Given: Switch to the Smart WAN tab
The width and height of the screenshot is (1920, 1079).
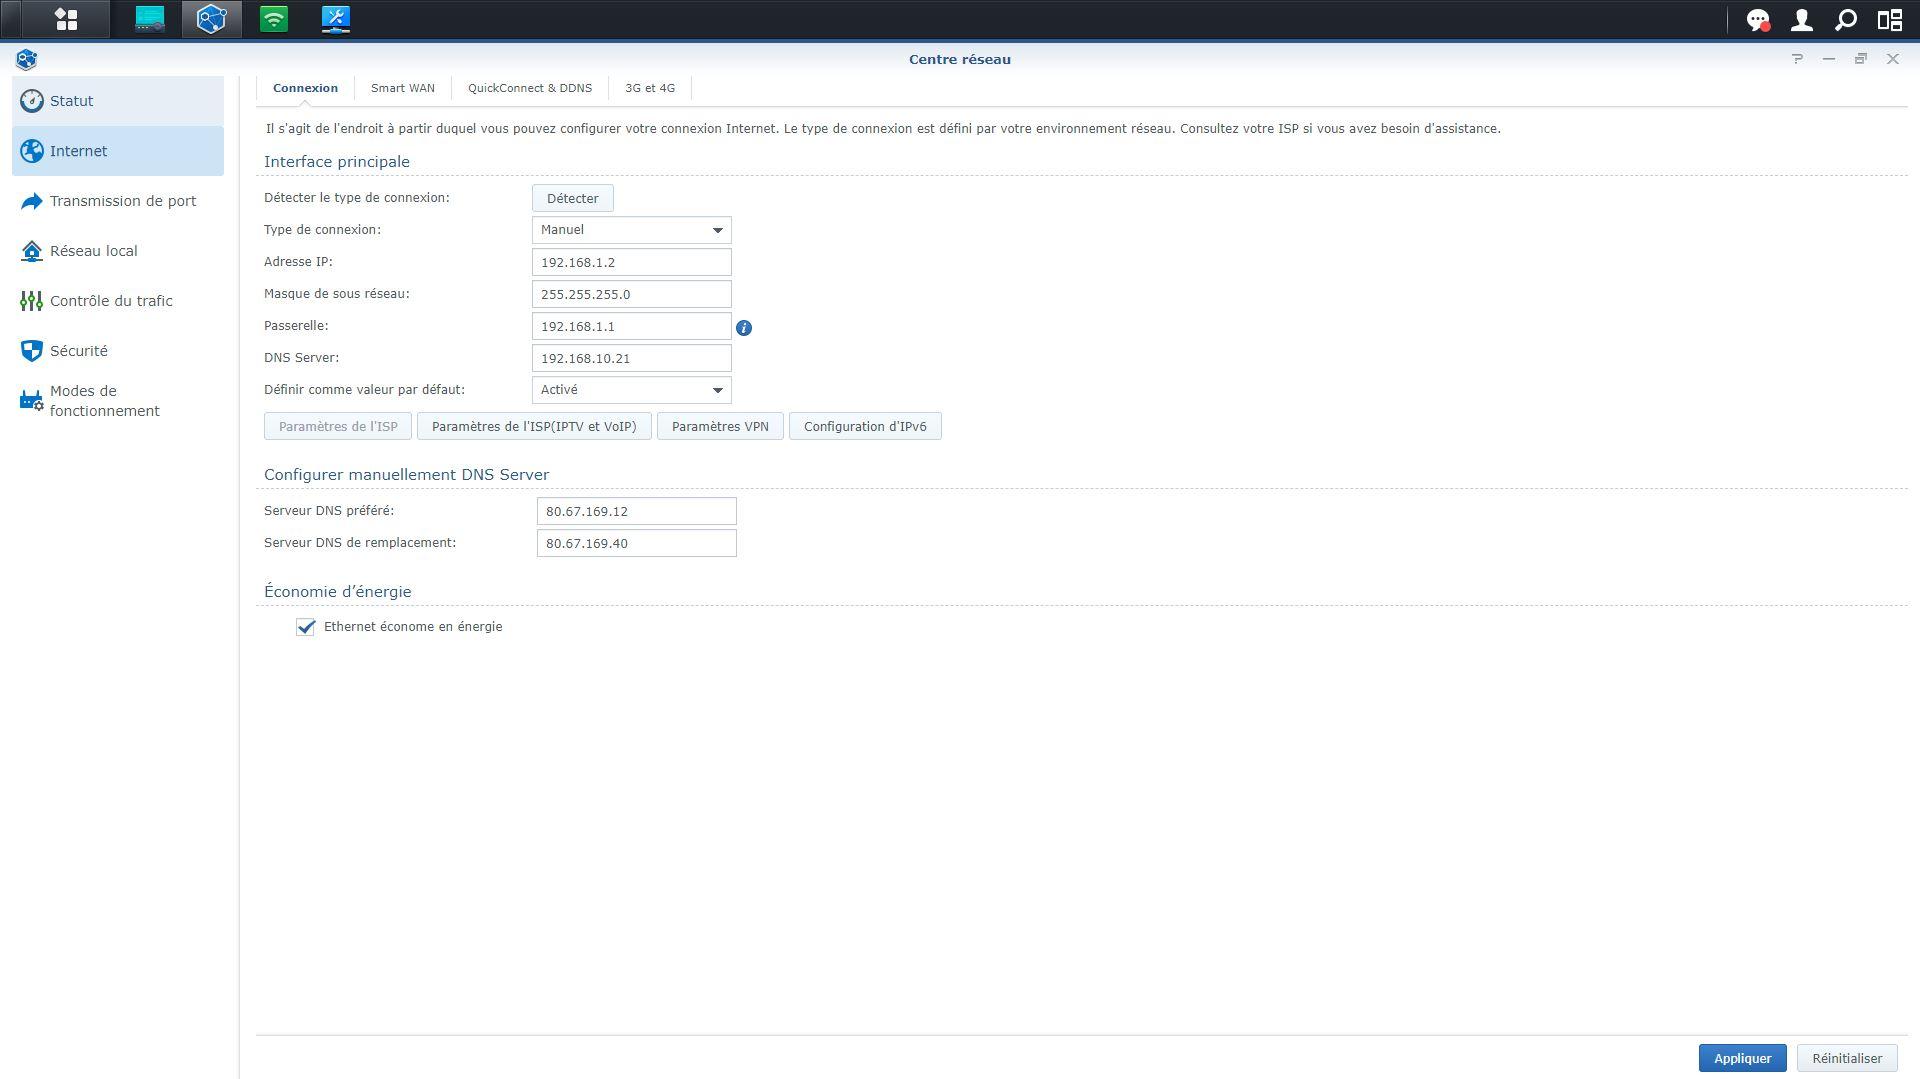Looking at the screenshot, I should point(402,88).
